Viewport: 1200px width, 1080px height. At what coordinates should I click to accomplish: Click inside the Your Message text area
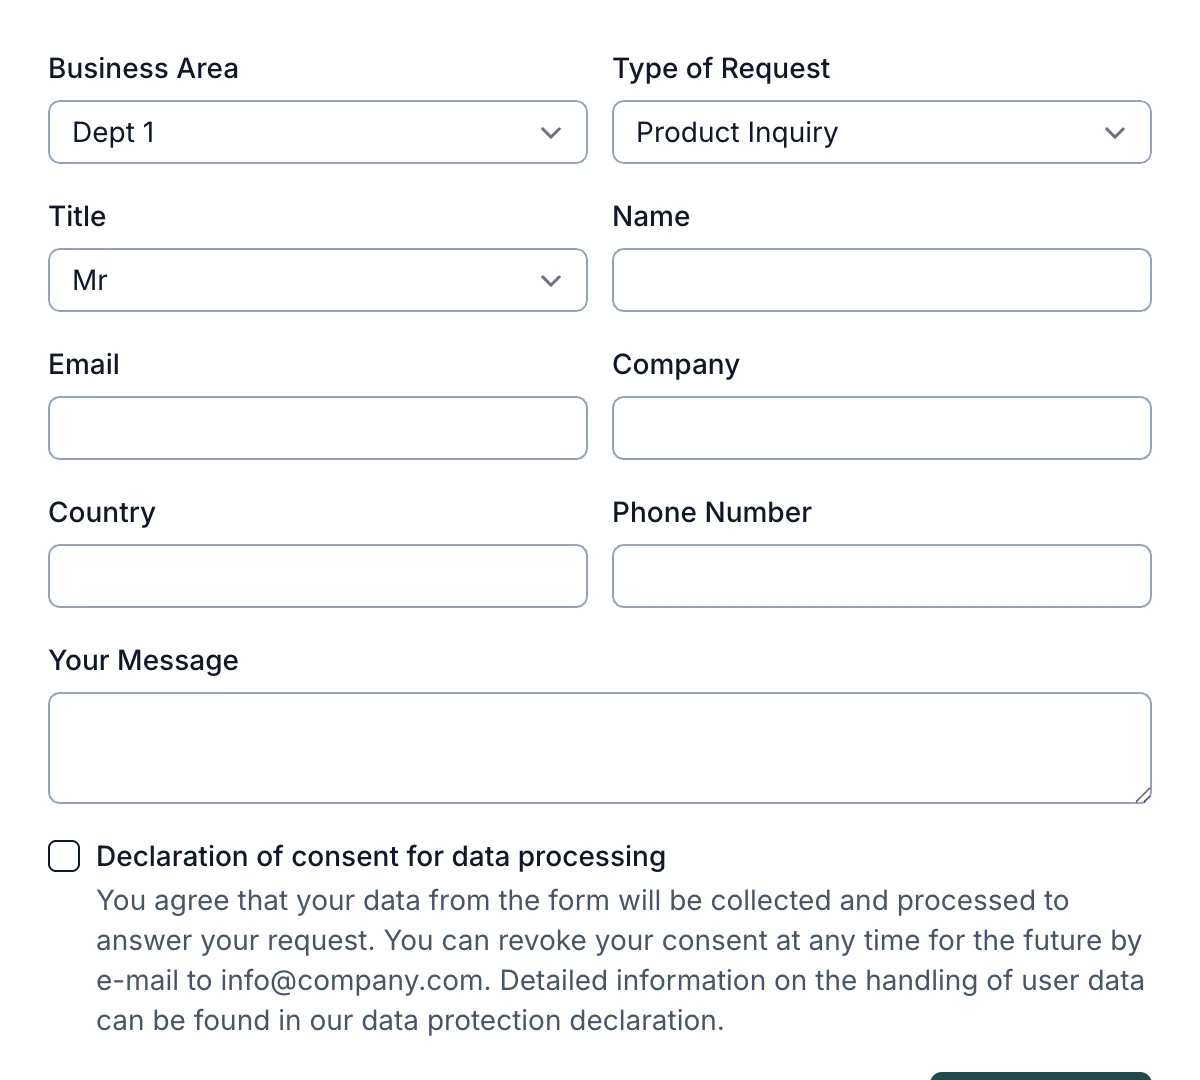pos(600,748)
